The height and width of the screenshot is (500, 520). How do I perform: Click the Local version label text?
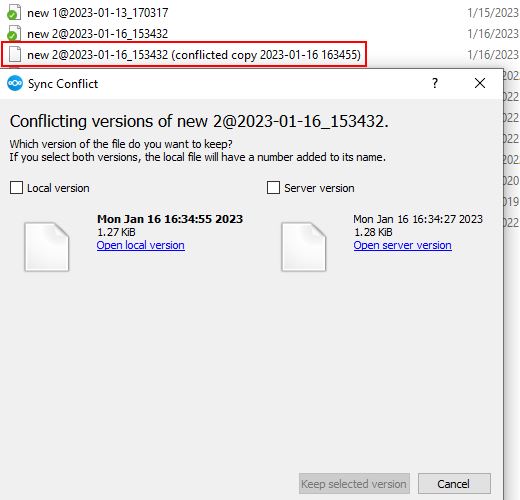(x=58, y=188)
